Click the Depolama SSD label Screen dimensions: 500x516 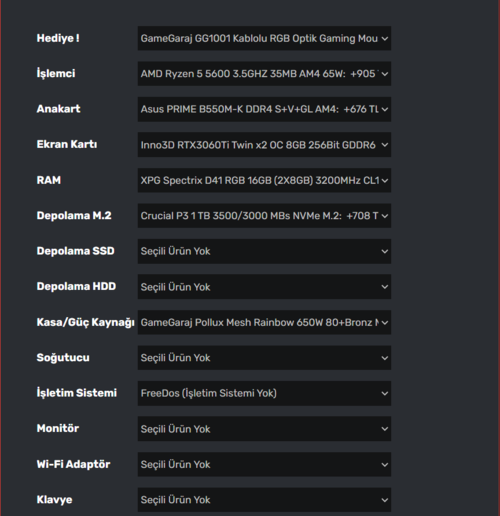(x=75, y=251)
